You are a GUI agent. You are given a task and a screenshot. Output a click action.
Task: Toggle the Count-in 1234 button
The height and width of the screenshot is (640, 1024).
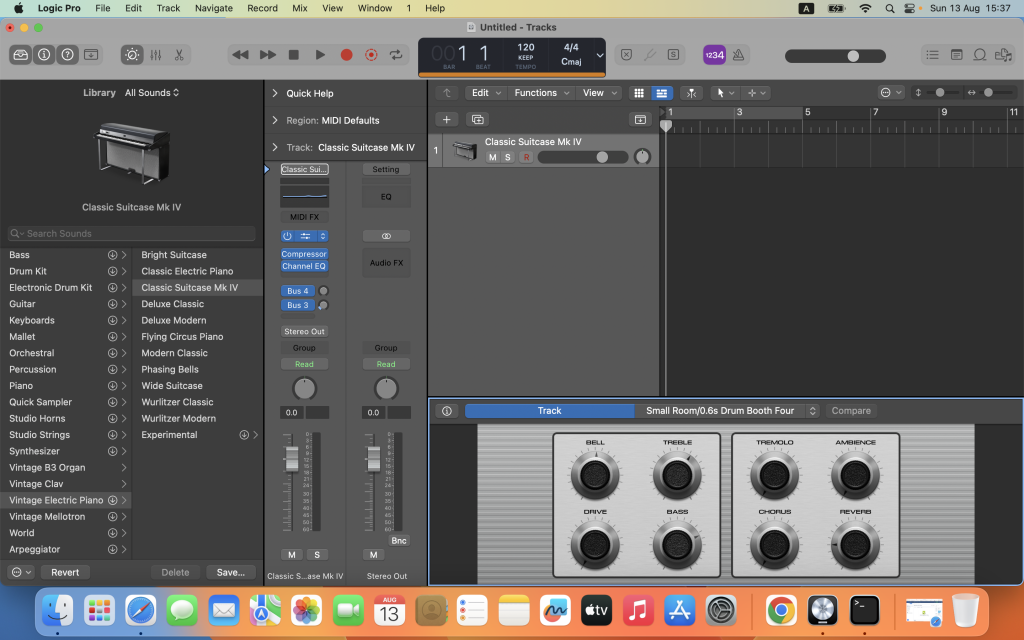714,55
